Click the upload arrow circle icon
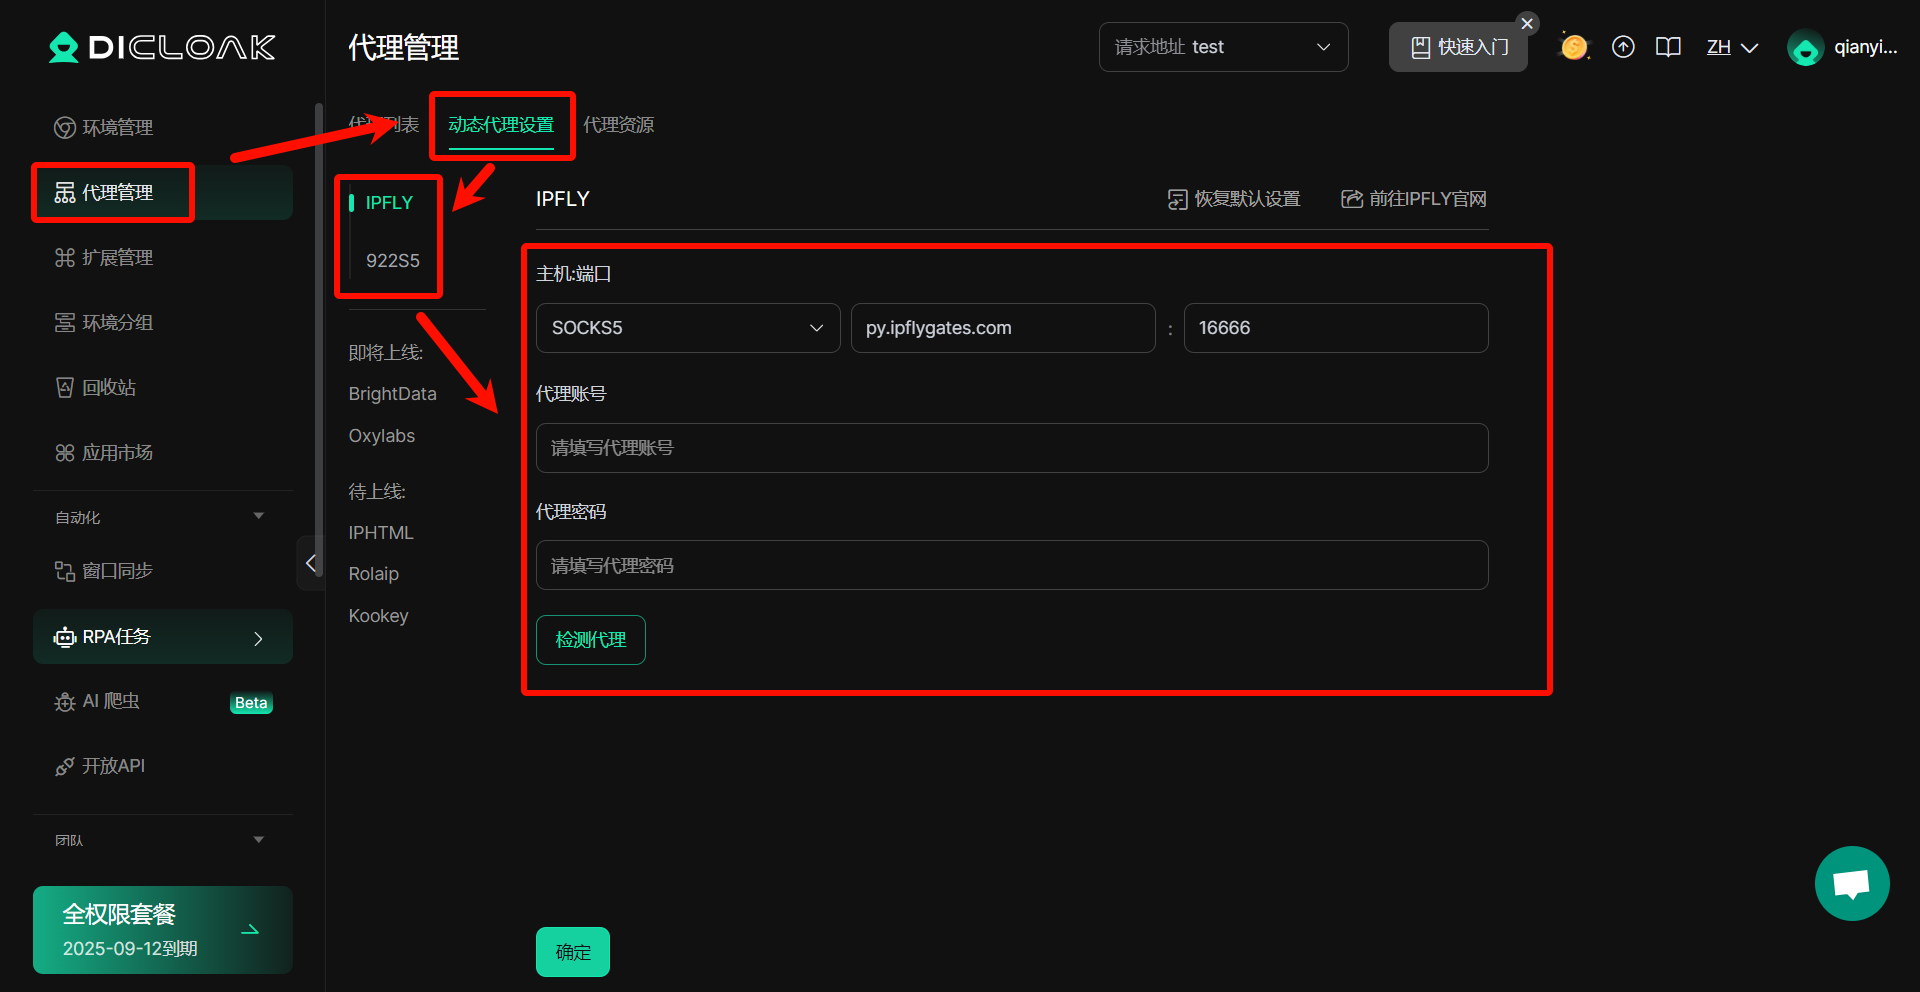Screen dimensions: 1920x992 point(1623,47)
